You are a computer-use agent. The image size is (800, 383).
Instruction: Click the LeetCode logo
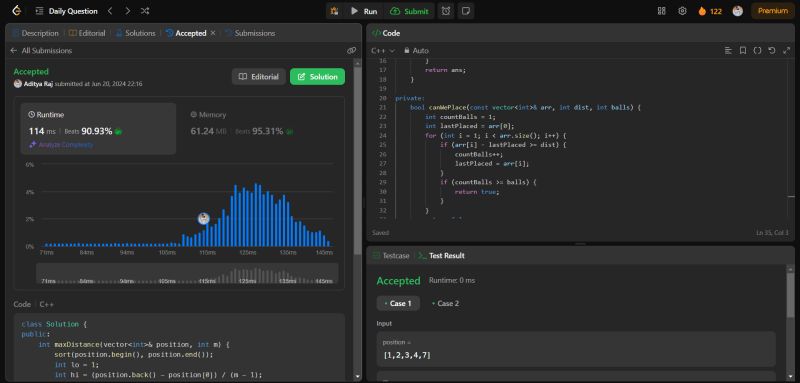click(16, 11)
